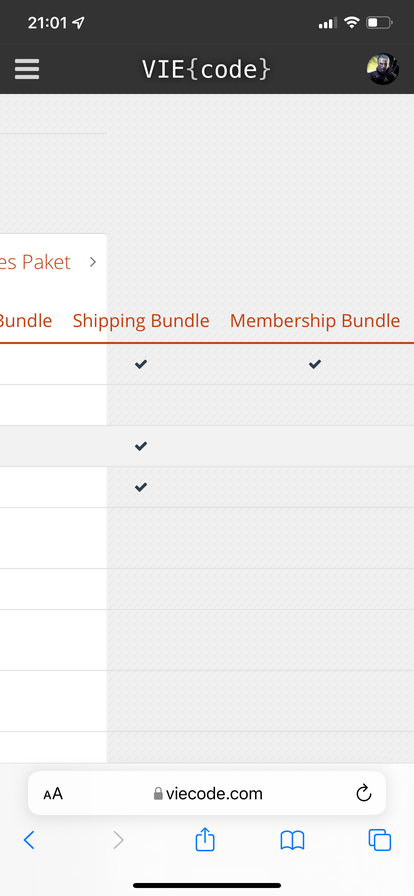The height and width of the screenshot is (896, 414).
Task: Tap the battery status indicator
Action: point(380,23)
